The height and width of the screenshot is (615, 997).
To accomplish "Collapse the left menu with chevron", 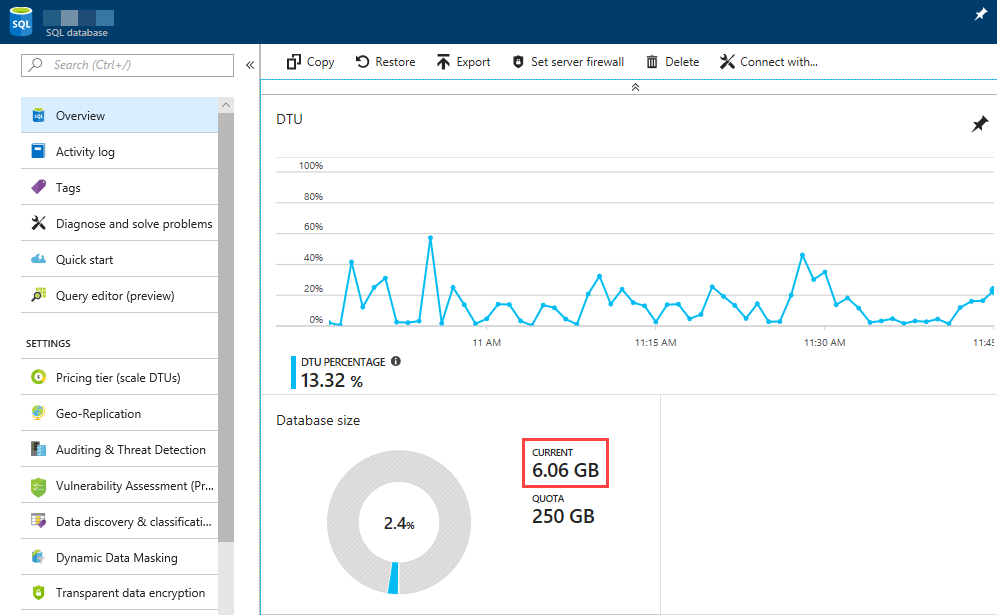I will [x=250, y=65].
